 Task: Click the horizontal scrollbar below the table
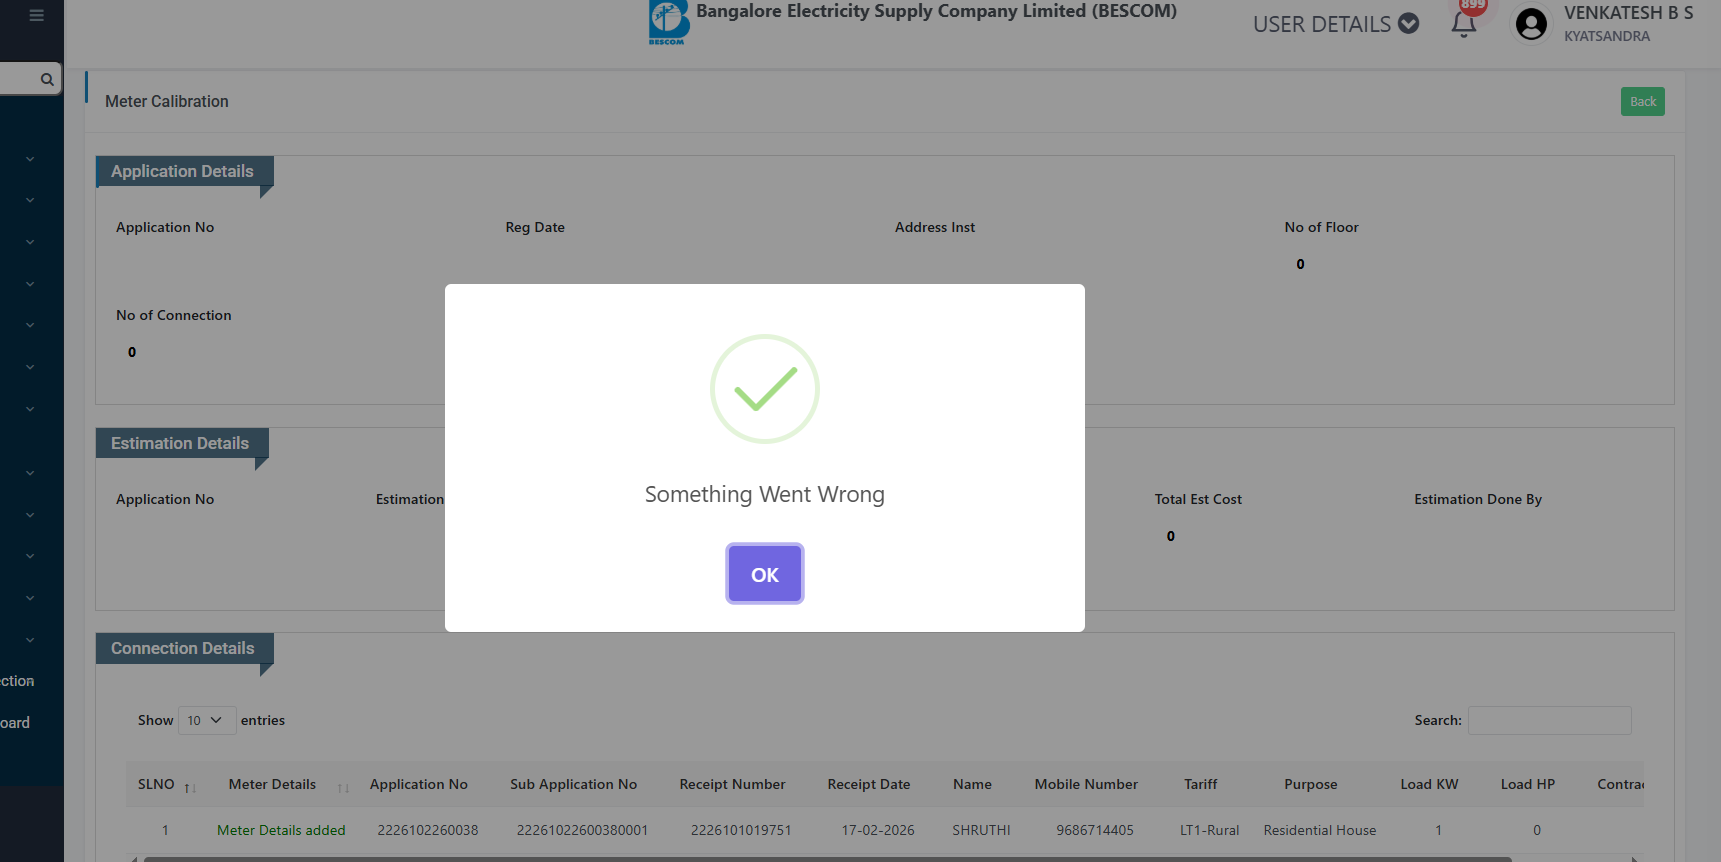(826, 858)
